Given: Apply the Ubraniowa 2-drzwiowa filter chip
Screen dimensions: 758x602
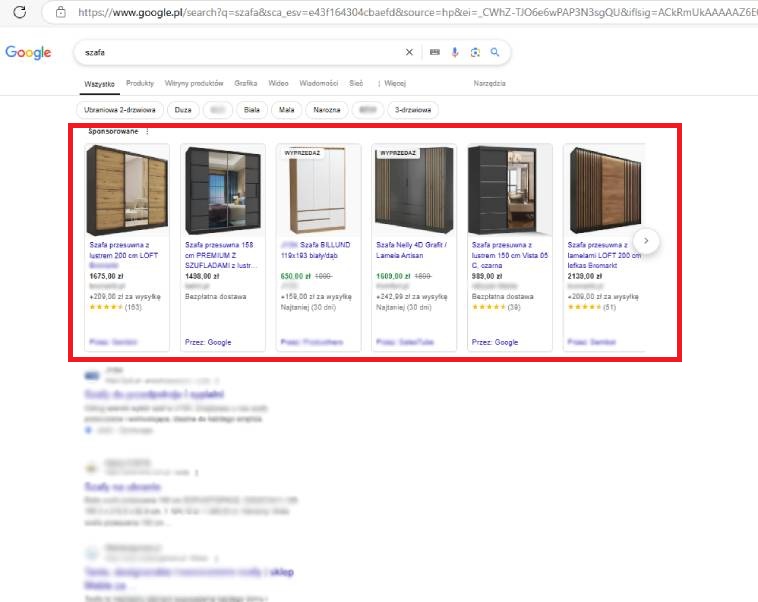Looking at the screenshot, I should tap(120, 110).
